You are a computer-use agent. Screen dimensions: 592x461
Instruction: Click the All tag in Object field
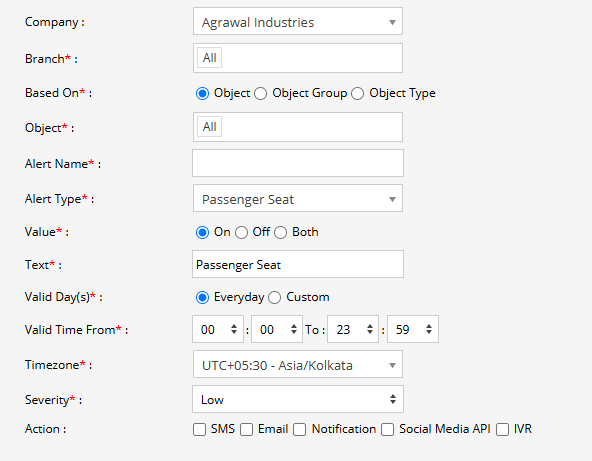pos(210,127)
